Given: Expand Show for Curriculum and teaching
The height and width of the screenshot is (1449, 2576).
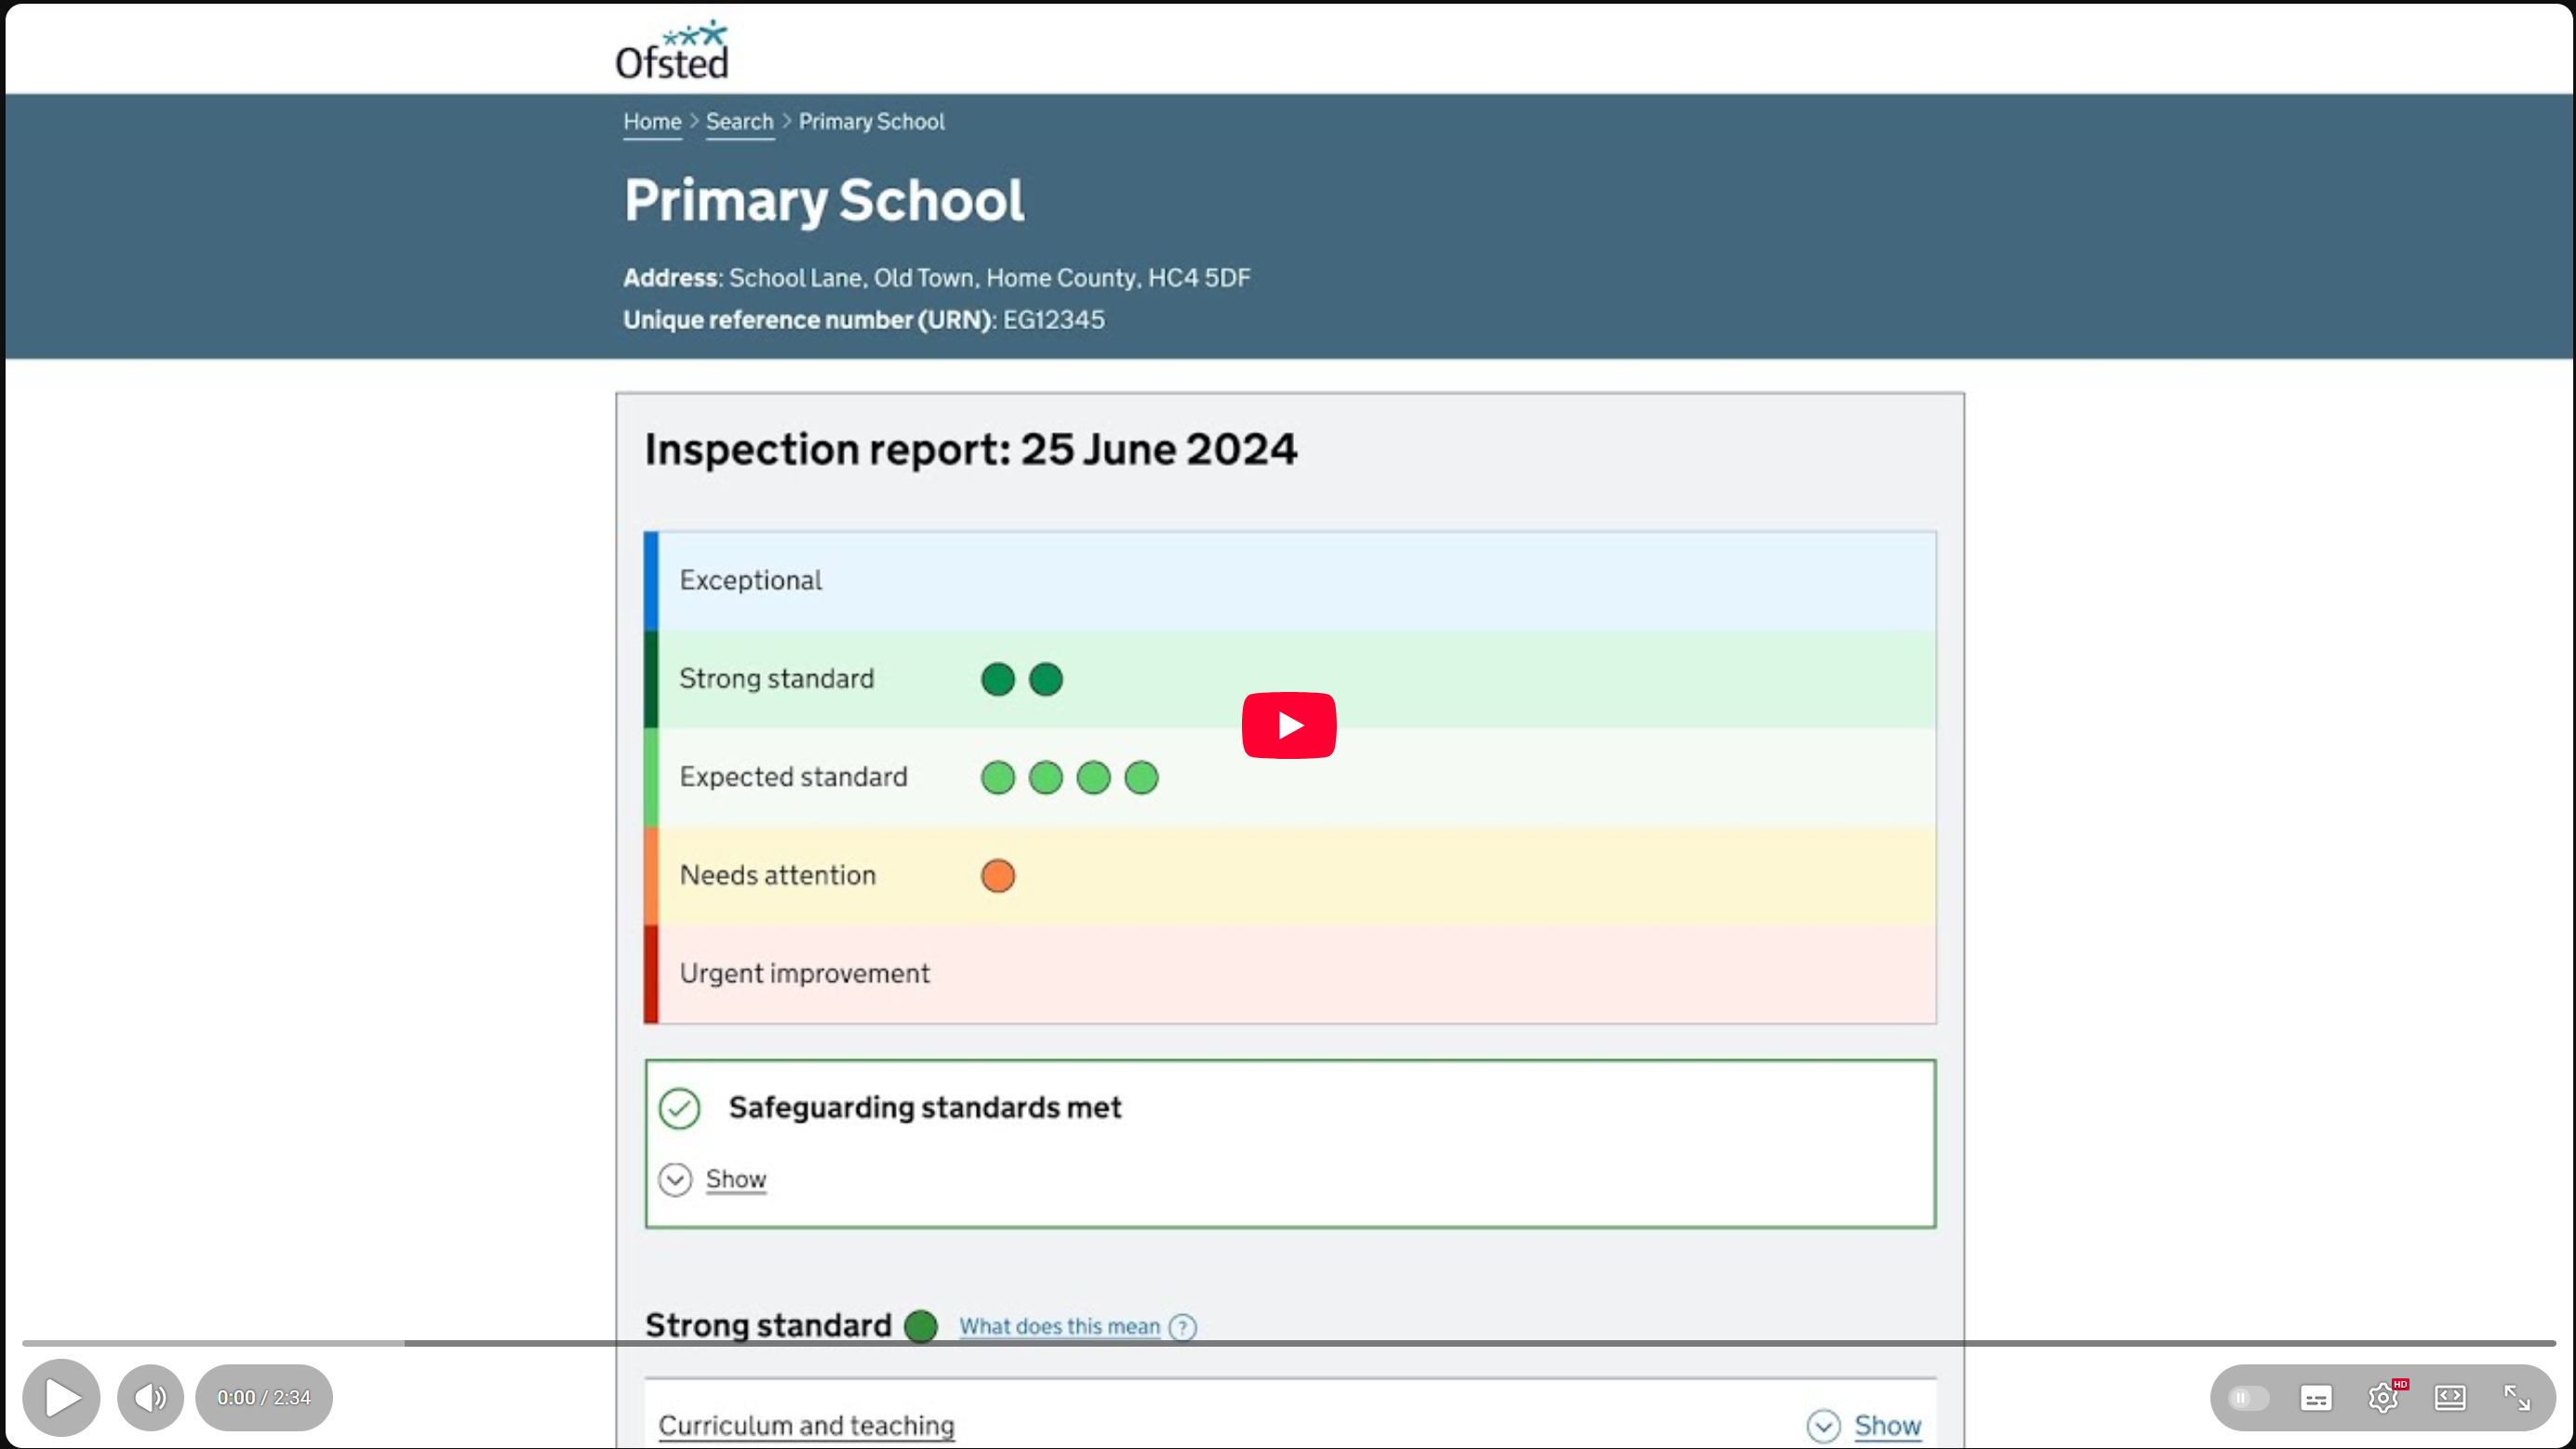Looking at the screenshot, I should [x=1886, y=1425].
